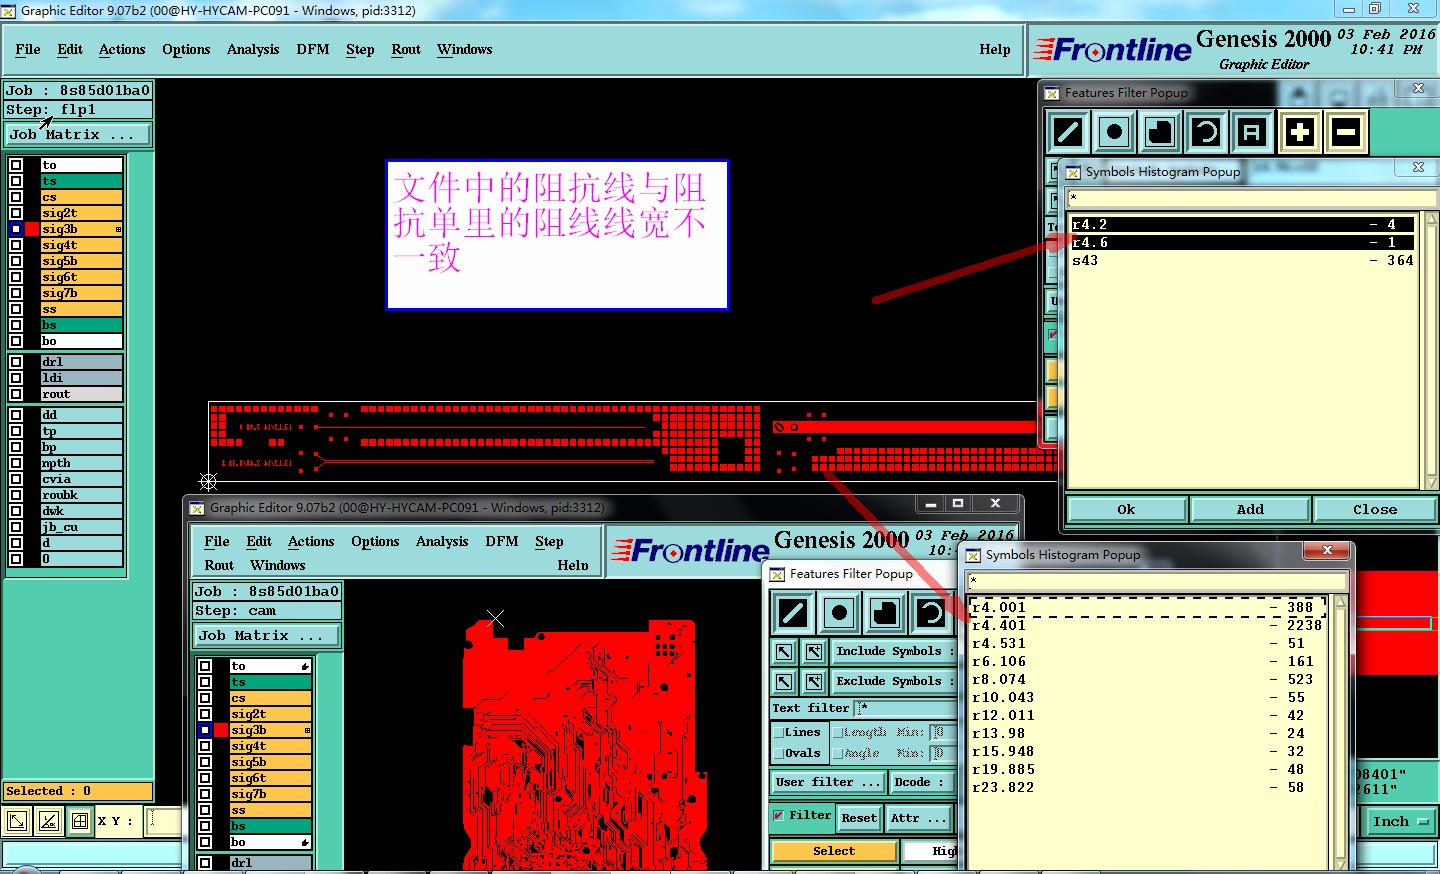Open the Attr options
Viewport: 1440px width, 874px height.
click(x=919, y=818)
